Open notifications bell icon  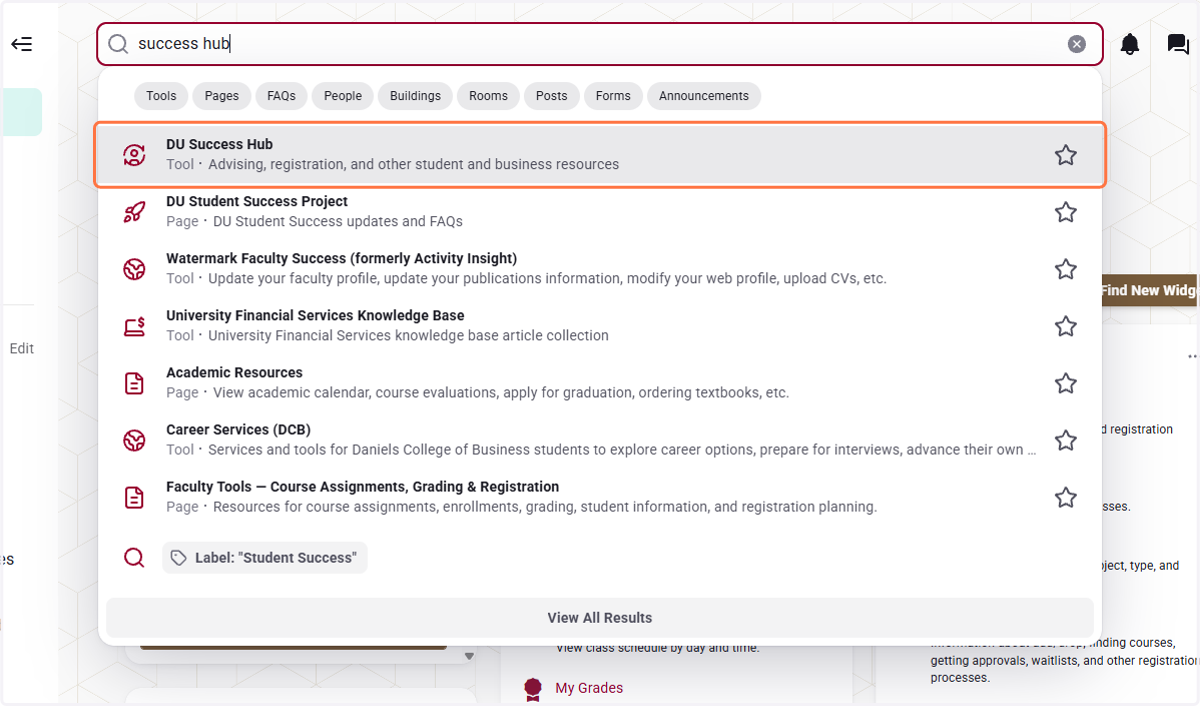(1130, 44)
